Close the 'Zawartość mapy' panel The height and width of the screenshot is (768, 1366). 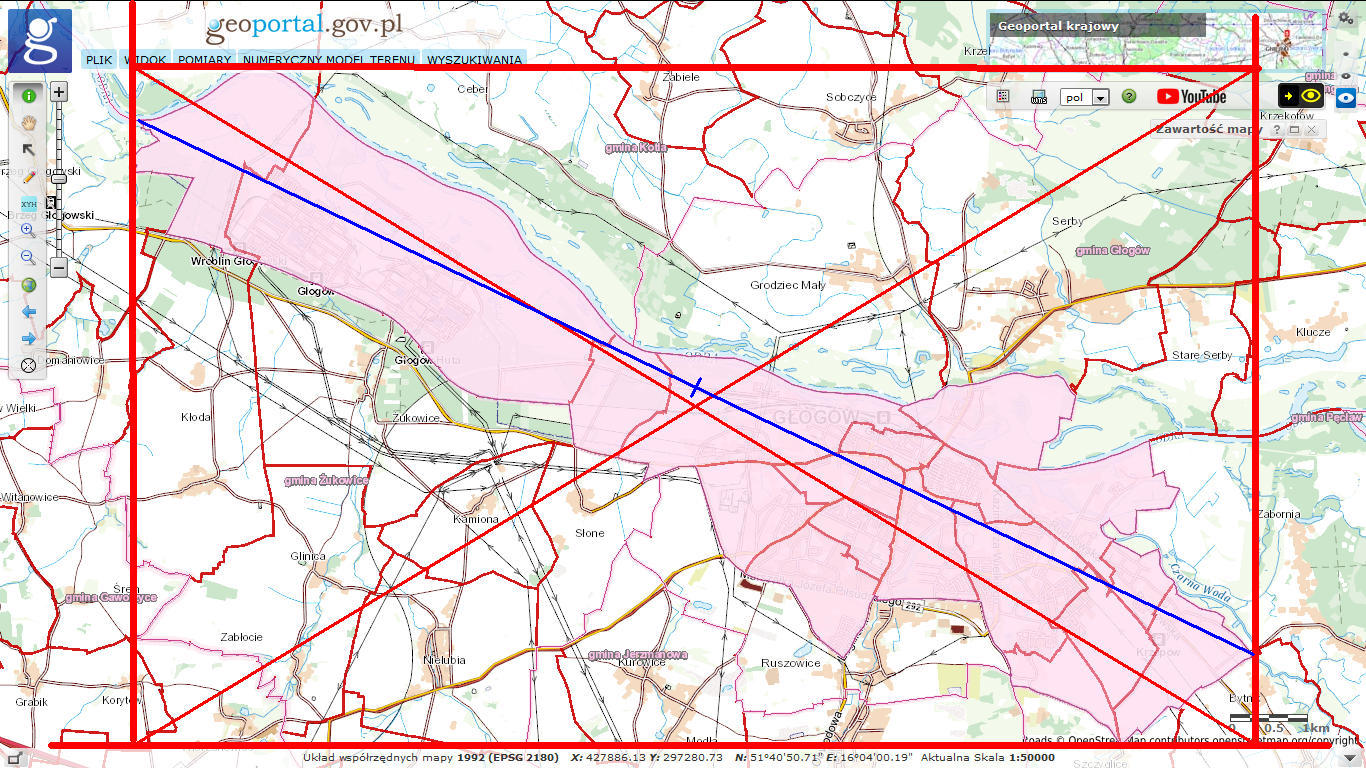click(1311, 130)
